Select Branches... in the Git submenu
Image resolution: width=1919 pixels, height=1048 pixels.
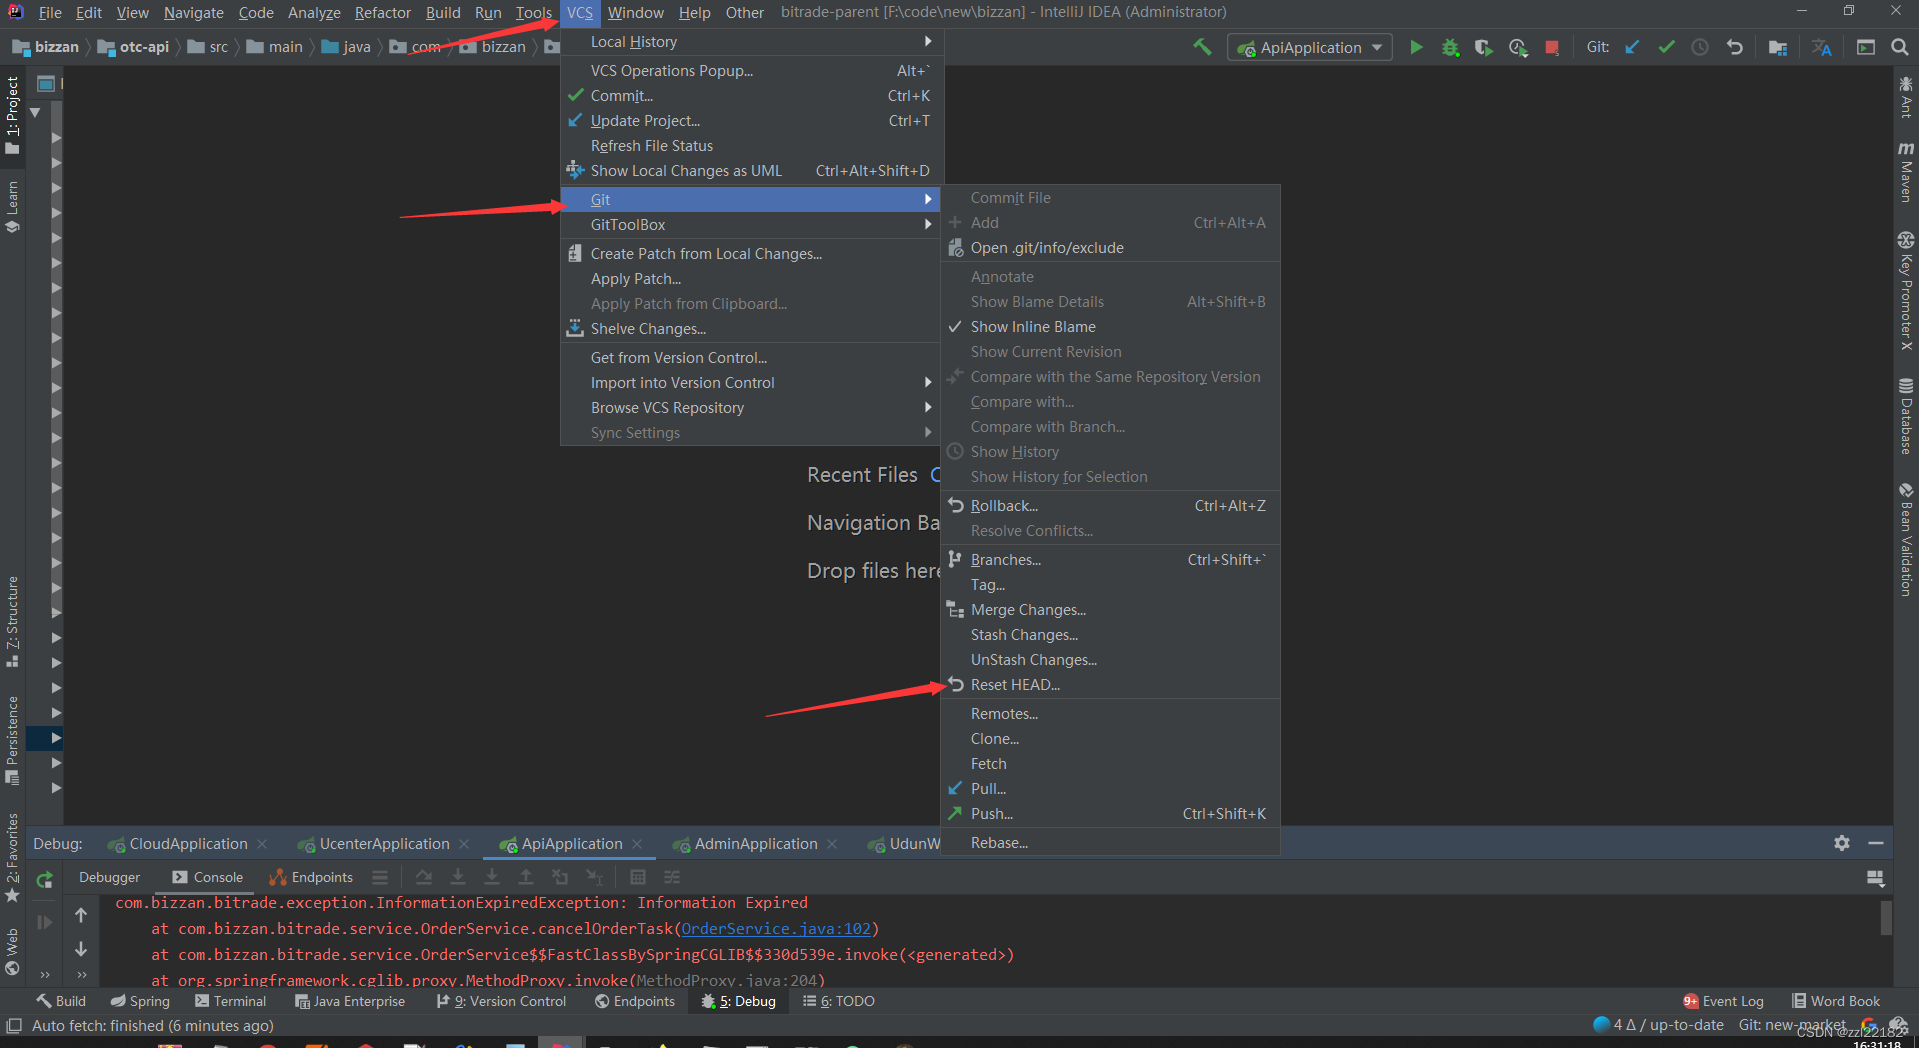point(1110,560)
